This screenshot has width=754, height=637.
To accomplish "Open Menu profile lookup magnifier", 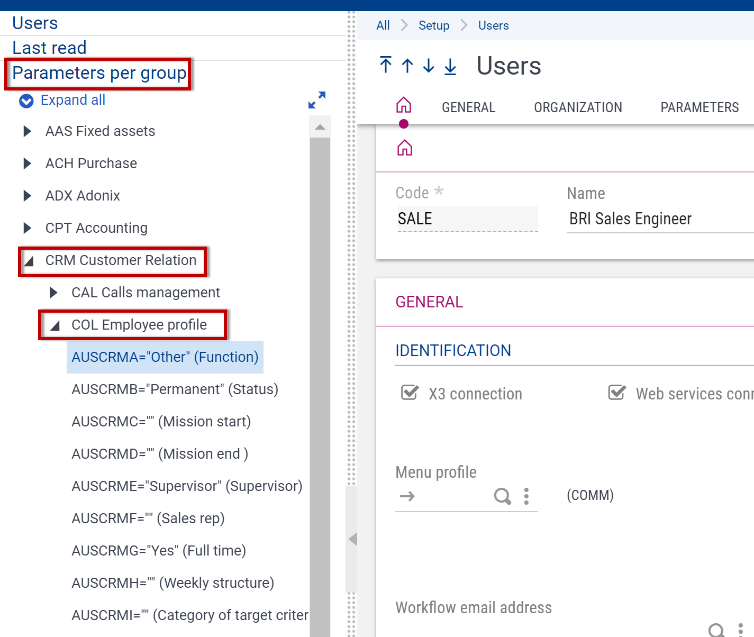I will pos(502,496).
